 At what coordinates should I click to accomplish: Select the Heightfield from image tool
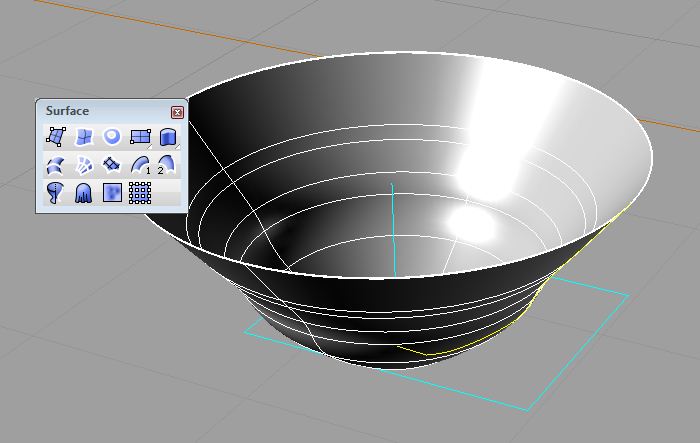point(112,193)
